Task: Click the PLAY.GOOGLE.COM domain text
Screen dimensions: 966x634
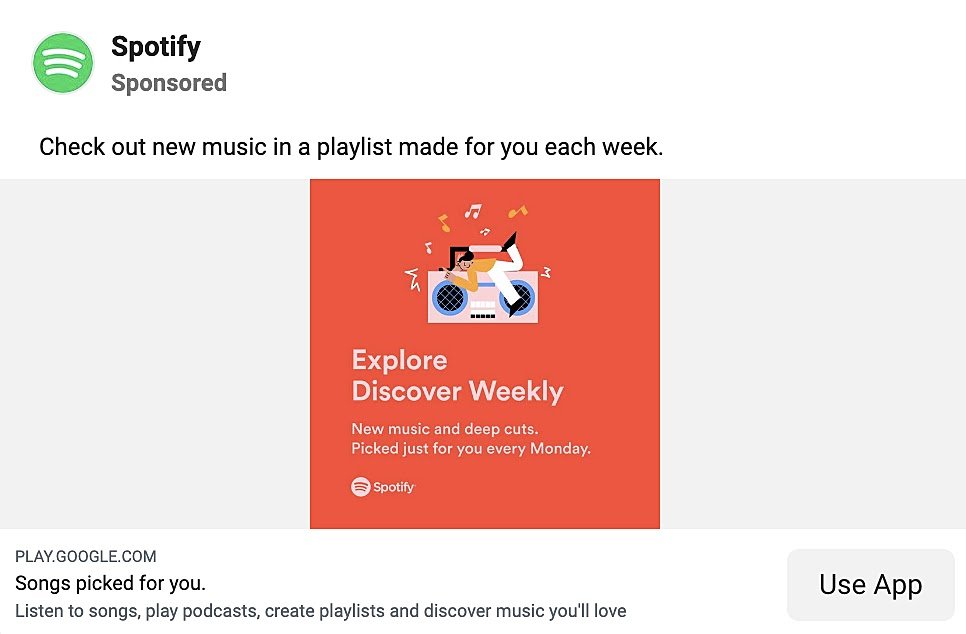Action: [85, 556]
